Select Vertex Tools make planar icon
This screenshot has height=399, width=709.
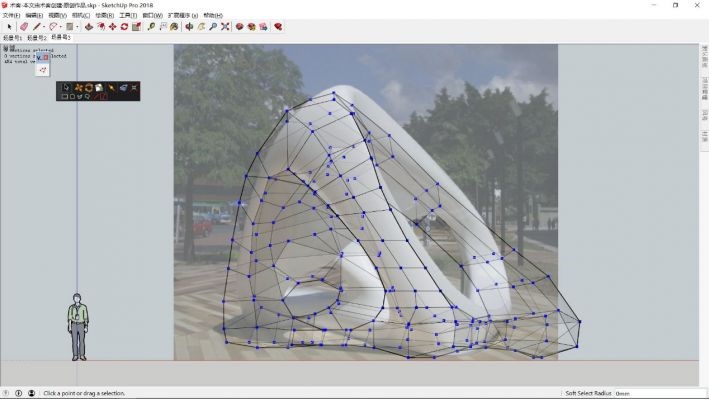(x=123, y=87)
